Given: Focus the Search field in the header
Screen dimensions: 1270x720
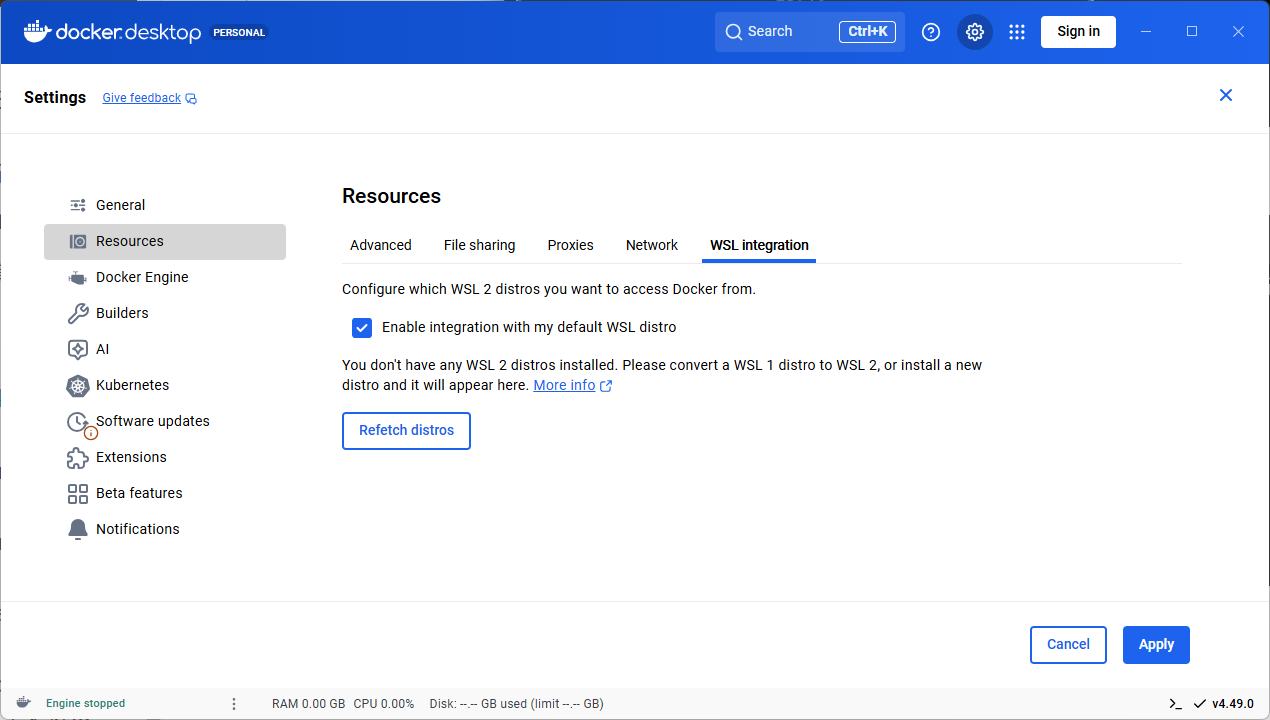Looking at the screenshot, I should point(810,32).
